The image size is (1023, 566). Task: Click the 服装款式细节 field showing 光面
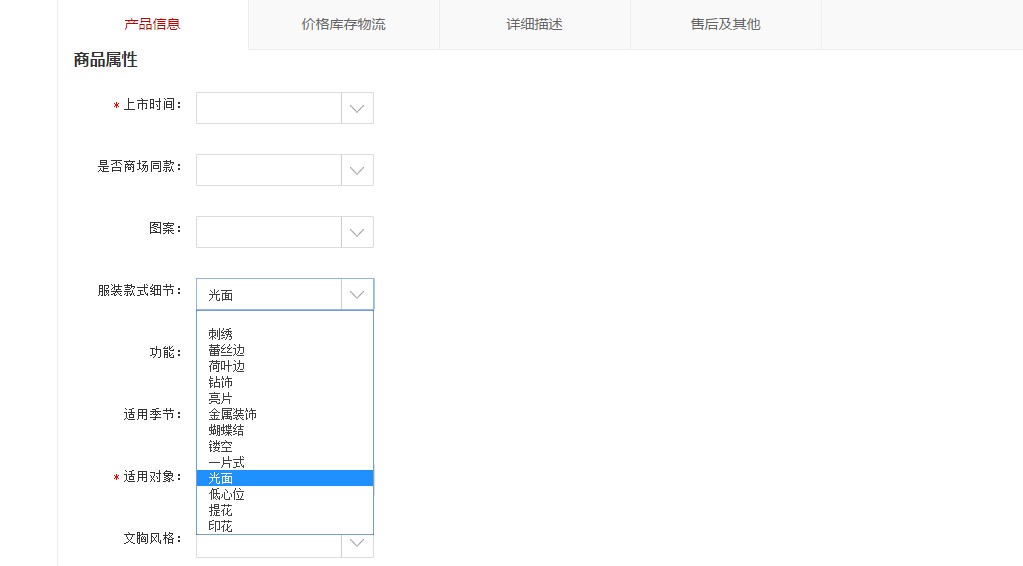click(x=269, y=295)
